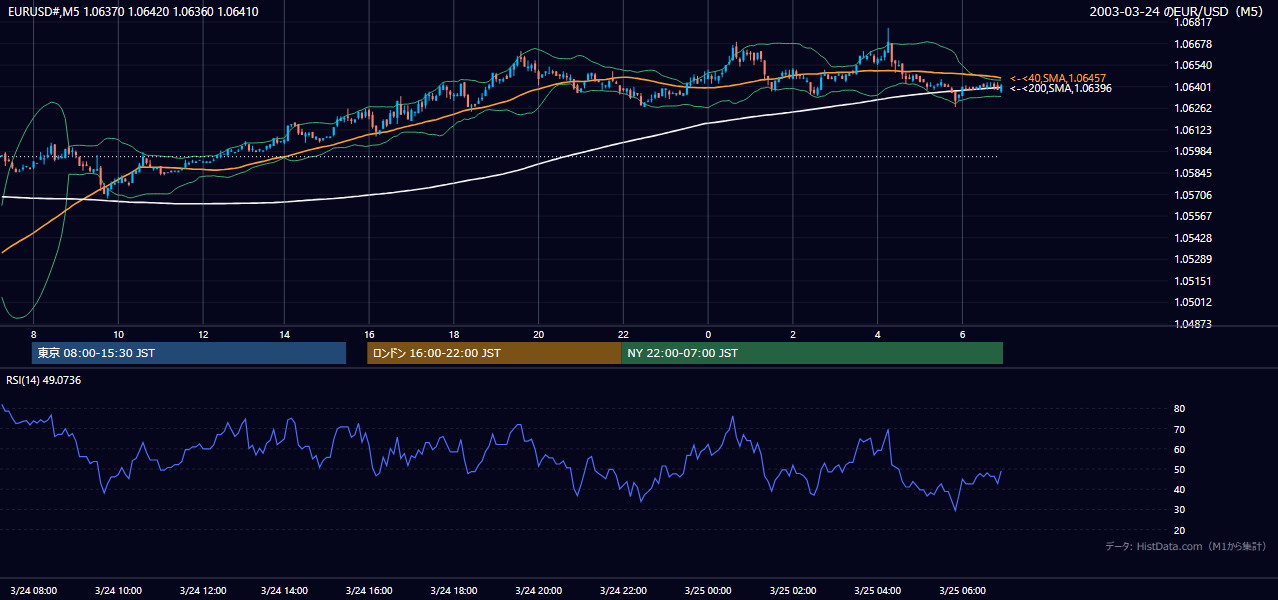Click price axis value 1.06262

point(1193,109)
